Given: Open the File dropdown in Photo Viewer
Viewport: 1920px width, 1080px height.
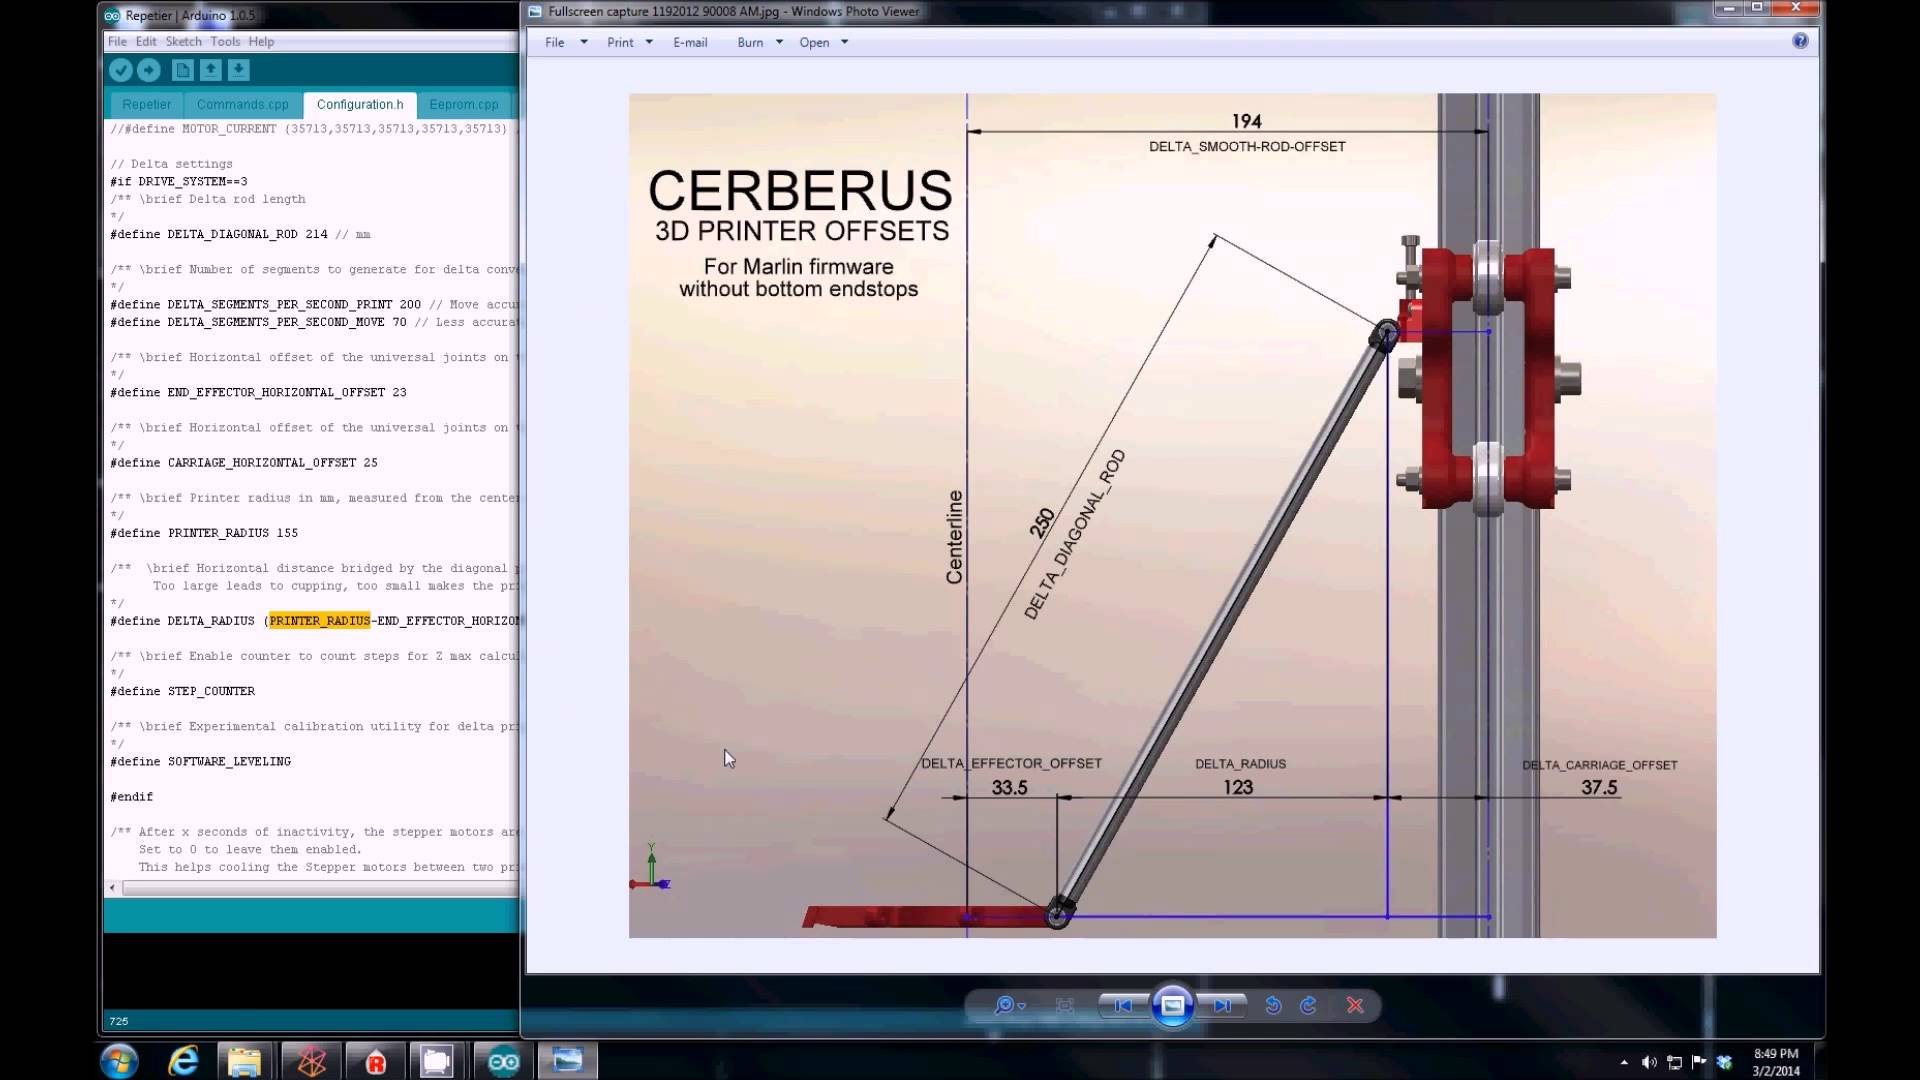Looking at the screenshot, I should [565, 42].
